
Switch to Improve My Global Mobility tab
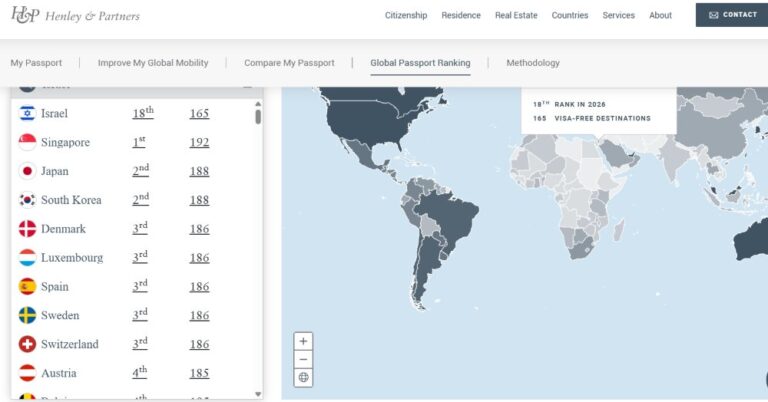(x=153, y=63)
